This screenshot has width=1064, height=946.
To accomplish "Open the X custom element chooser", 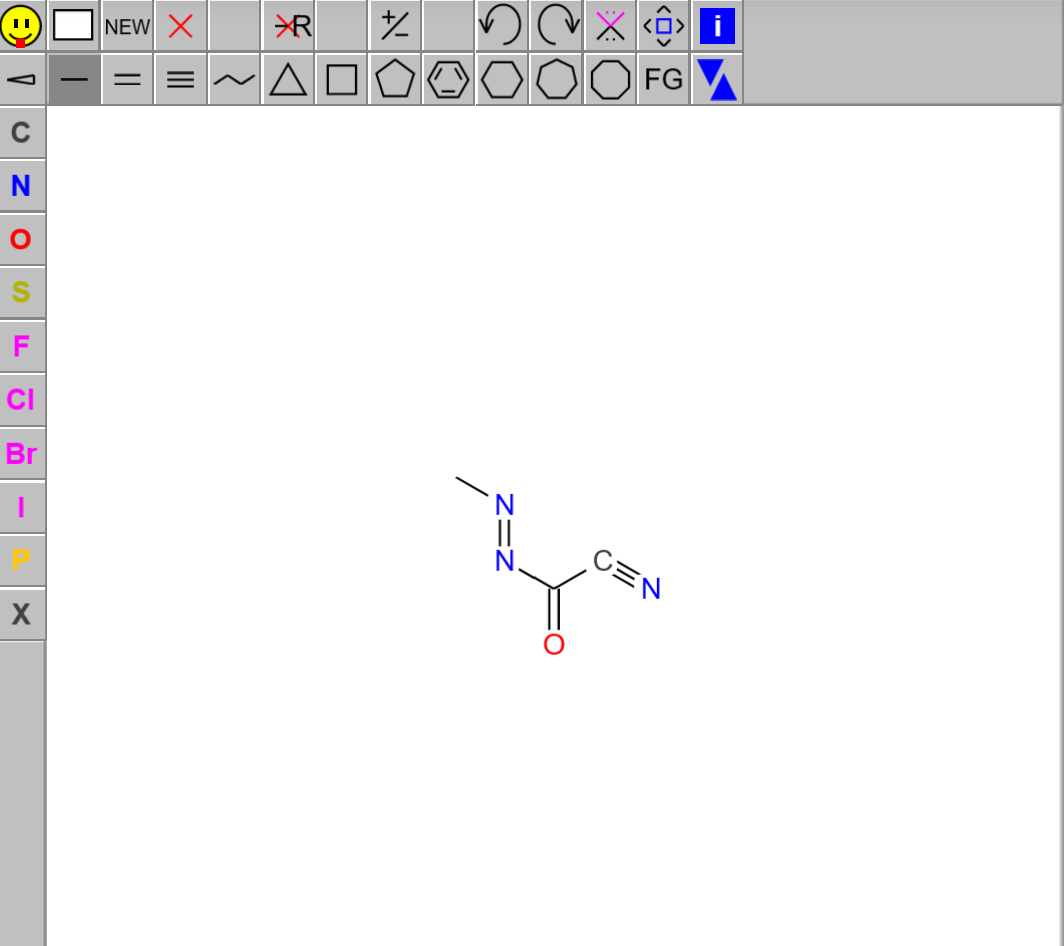I will [21, 614].
